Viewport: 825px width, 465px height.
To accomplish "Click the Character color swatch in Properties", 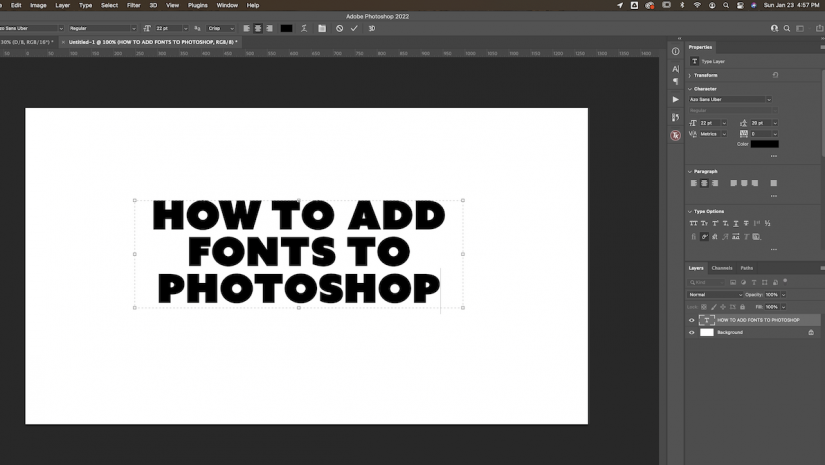I will click(x=764, y=144).
